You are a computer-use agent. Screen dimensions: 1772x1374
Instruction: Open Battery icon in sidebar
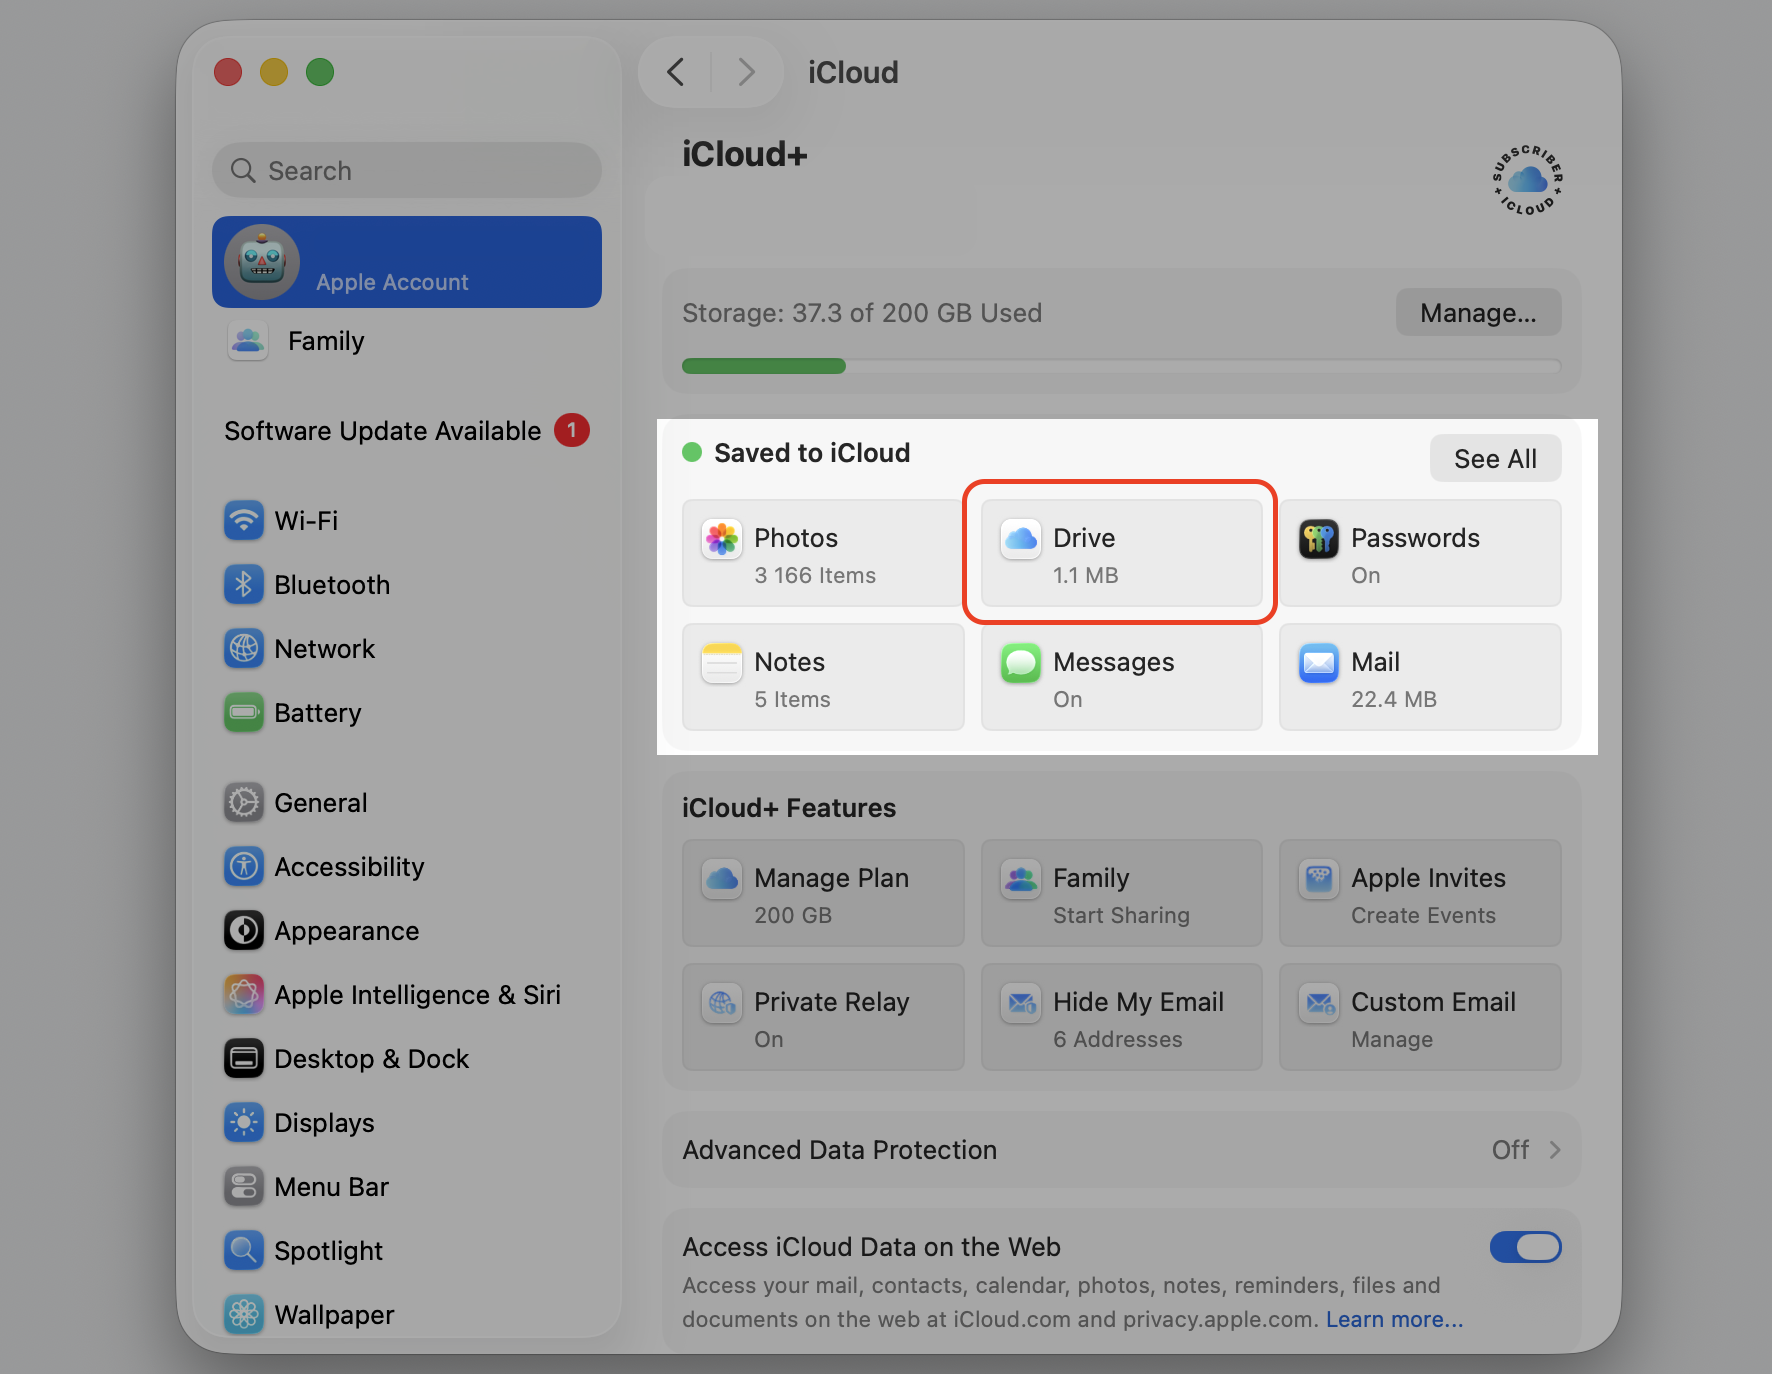tap(244, 712)
